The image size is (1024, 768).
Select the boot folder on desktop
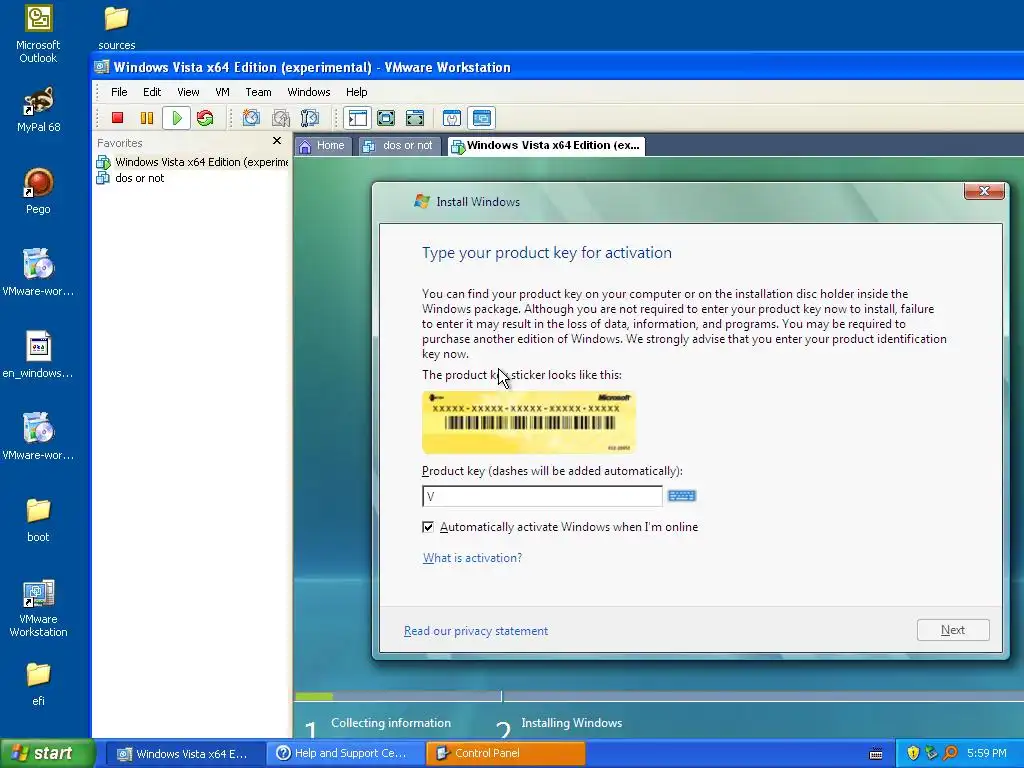[x=38, y=520]
